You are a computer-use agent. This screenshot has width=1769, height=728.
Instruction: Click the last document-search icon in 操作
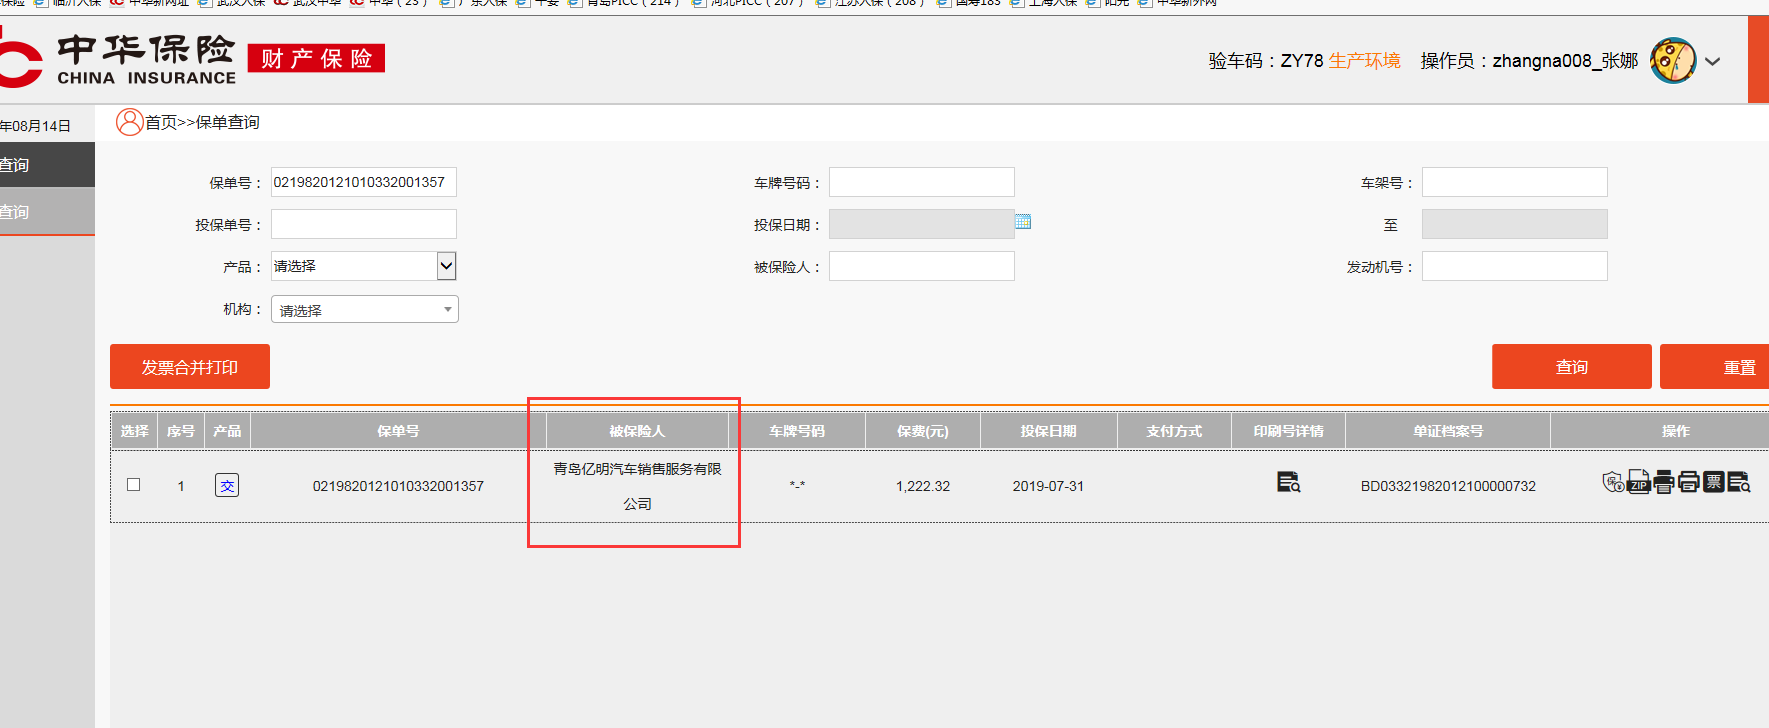[1739, 482]
